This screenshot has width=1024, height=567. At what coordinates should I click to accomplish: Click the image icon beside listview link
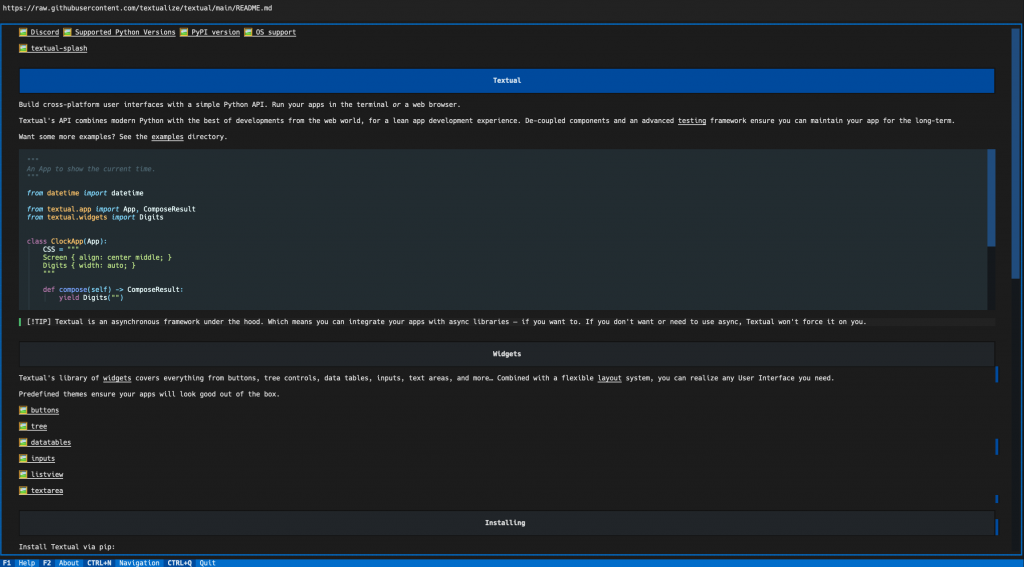pos(23,474)
